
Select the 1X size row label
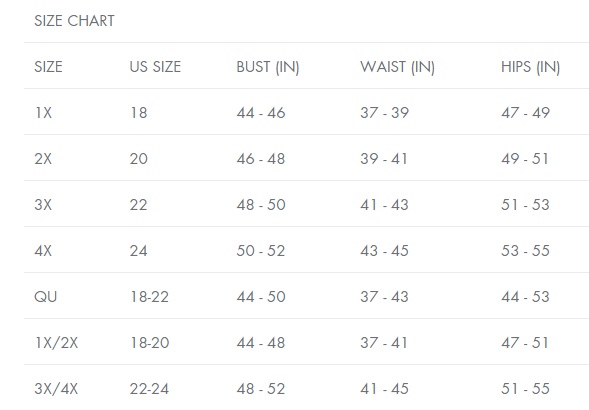click(43, 113)
